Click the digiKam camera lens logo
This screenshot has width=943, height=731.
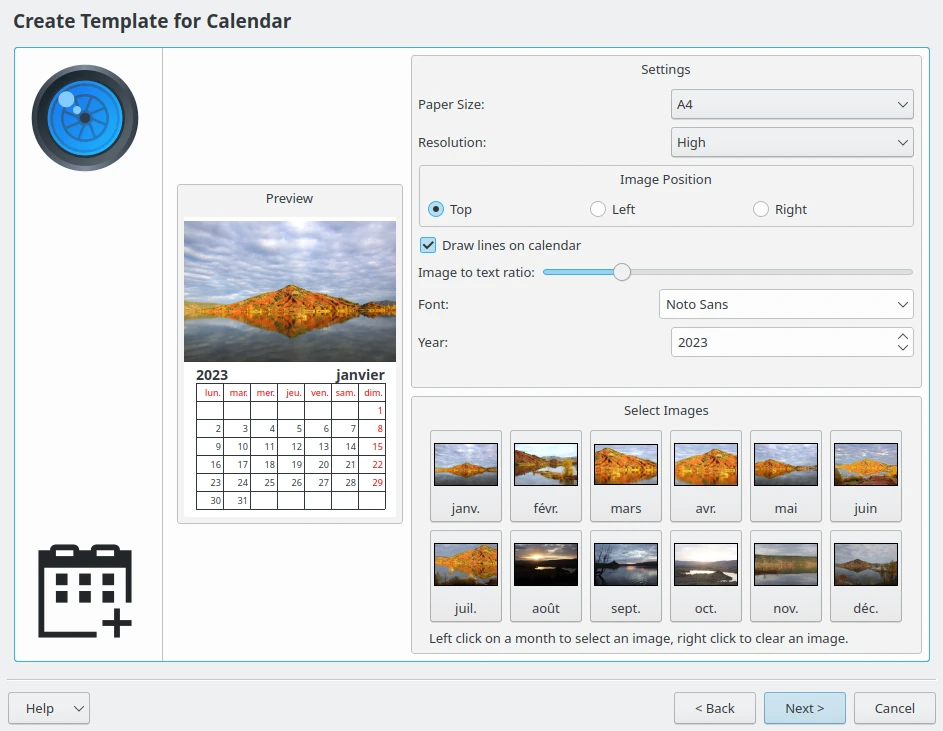click(85, 118)
